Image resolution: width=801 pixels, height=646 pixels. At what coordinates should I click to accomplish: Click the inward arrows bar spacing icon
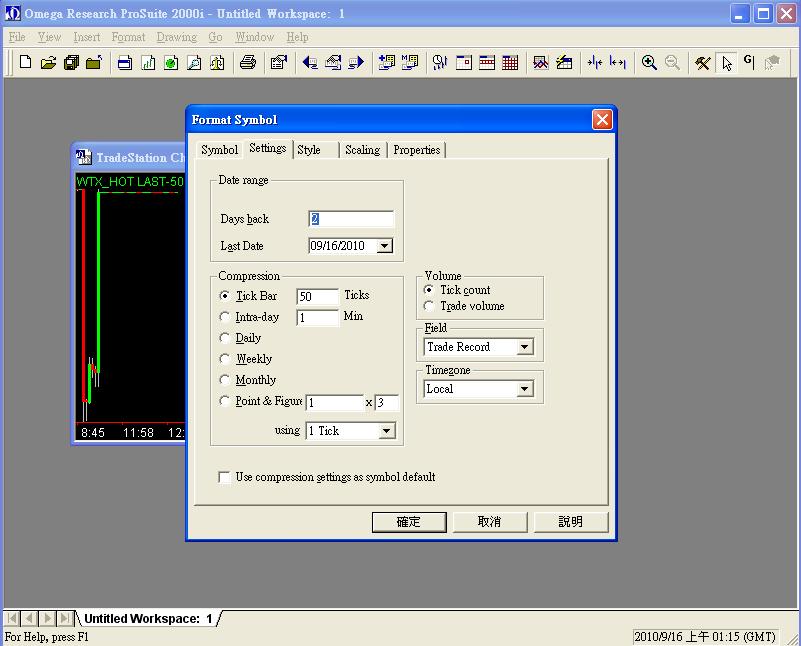[x=595, y=62]
